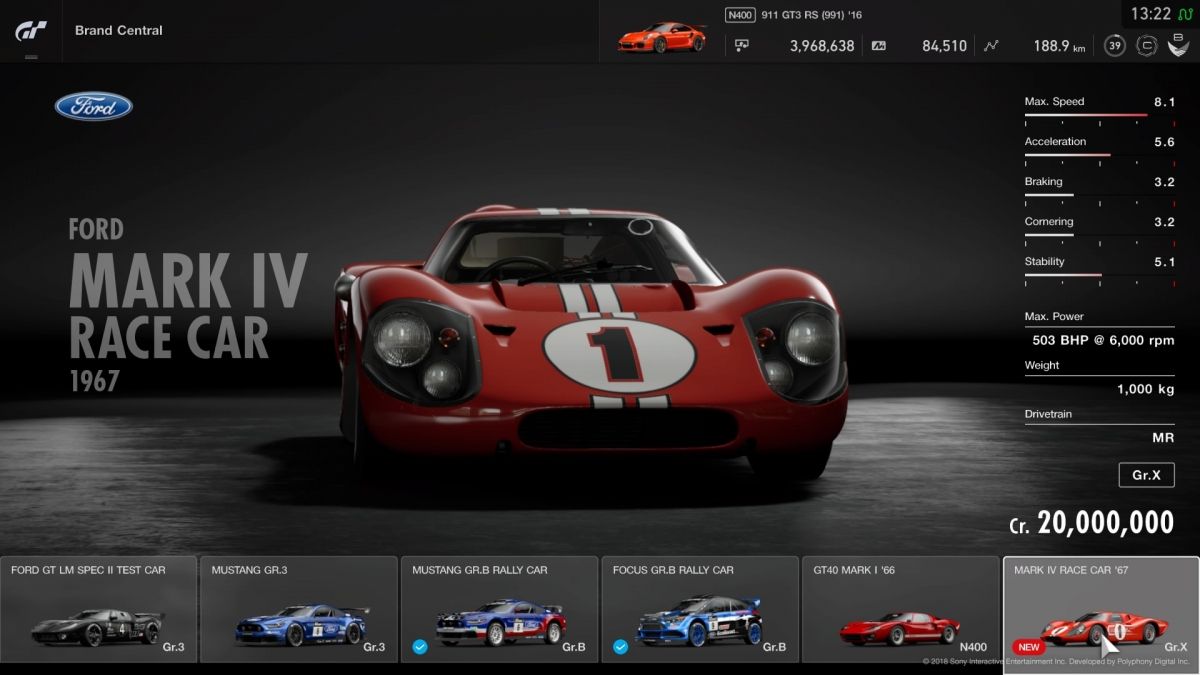Click the Drivetrain label
Screen dimensions: 1200x675
(1050, 414)
